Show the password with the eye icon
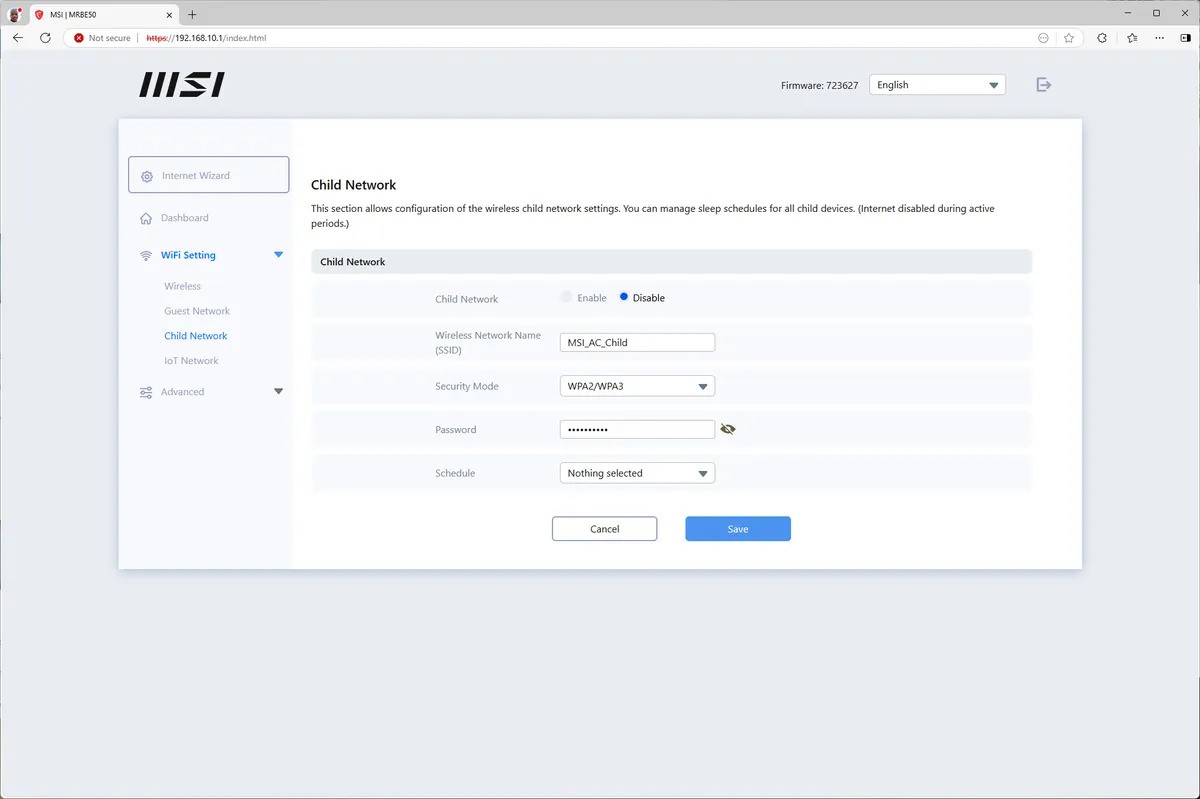Screen dimensions: 1200x799 (x=728, y=429)
